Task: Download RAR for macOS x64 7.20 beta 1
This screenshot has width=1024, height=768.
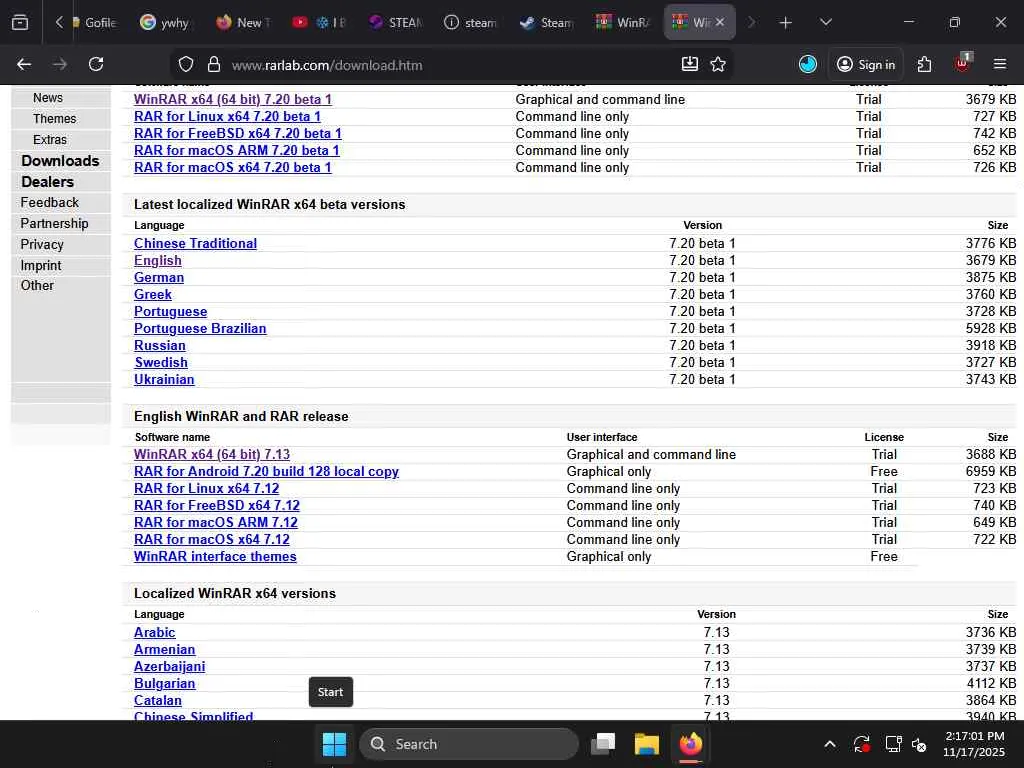Action: (x=232, y=167)
